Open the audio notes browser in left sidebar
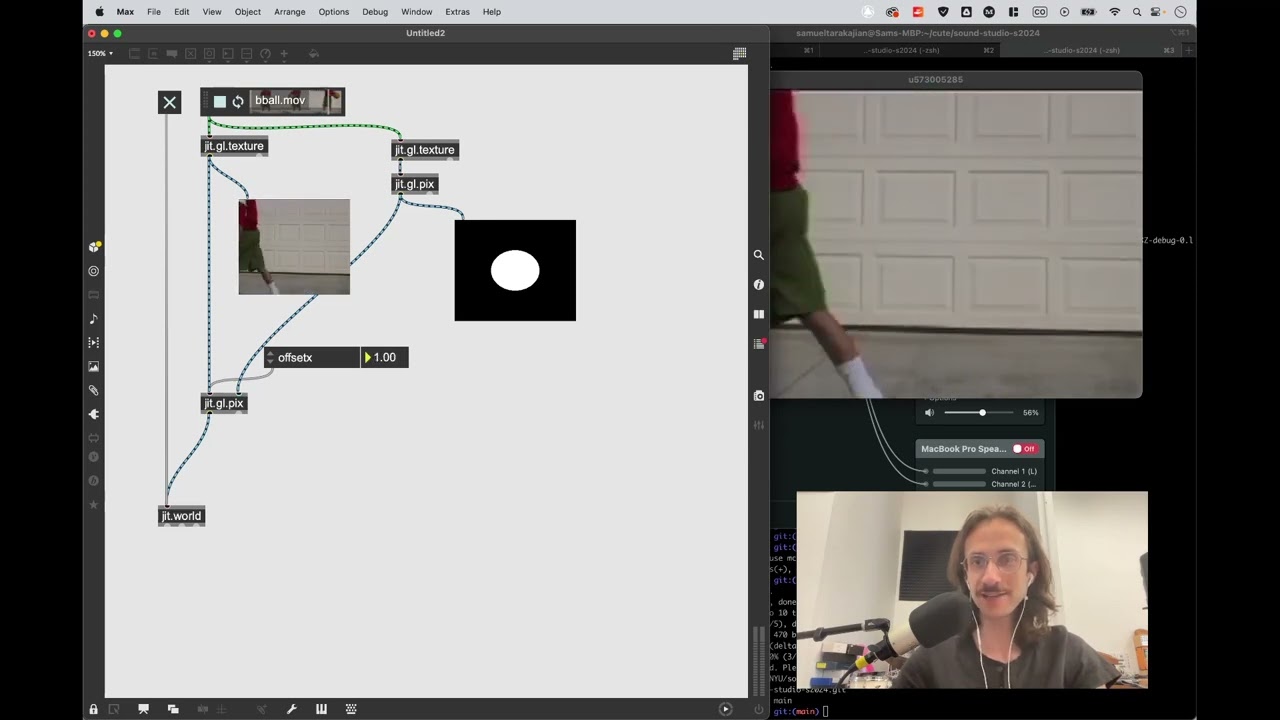 coord(94,319)
